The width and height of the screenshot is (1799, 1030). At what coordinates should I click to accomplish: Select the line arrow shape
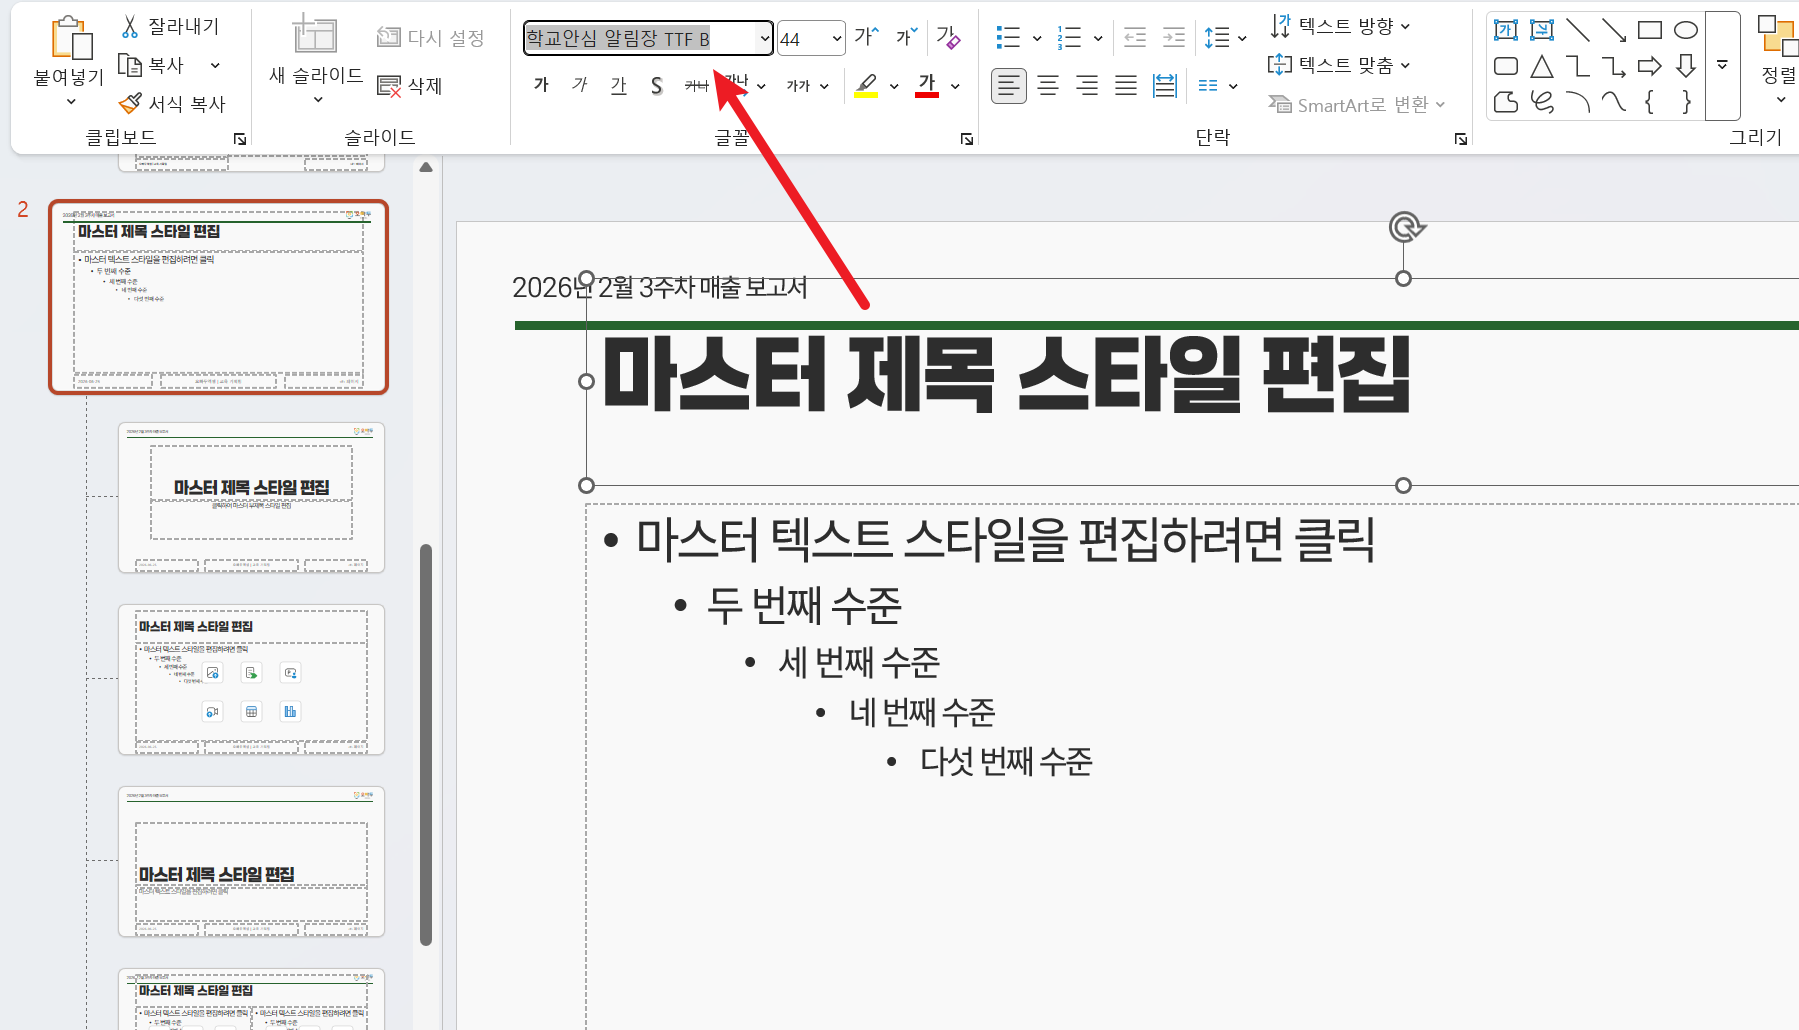click(x=1614, y=30)
